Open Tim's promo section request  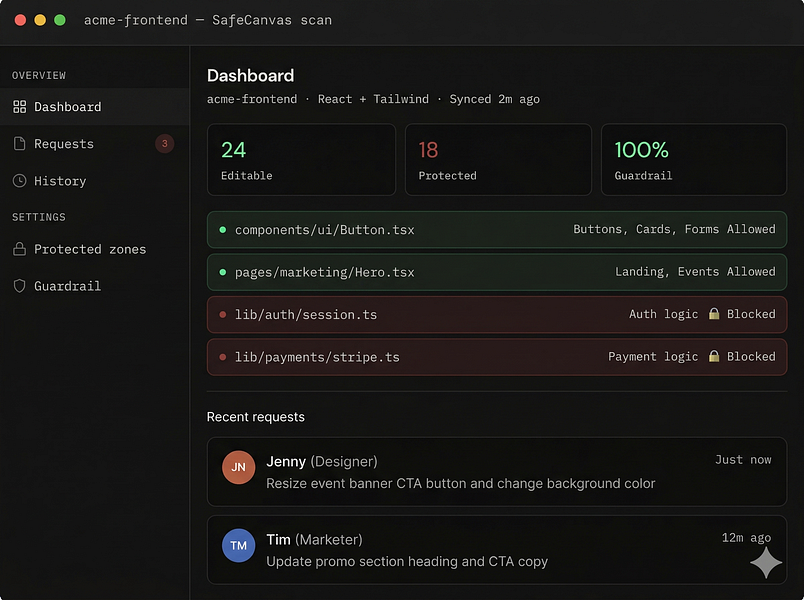[497, 550]
